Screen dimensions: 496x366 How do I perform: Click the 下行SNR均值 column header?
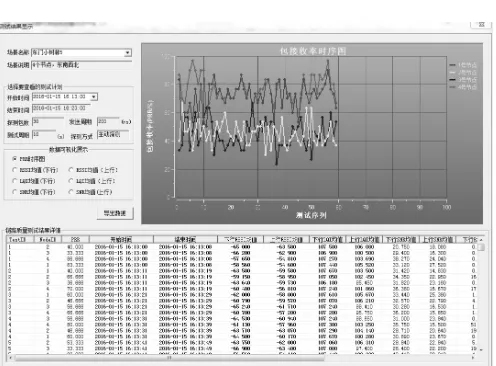pyautogui.click(x=401, y=239)
